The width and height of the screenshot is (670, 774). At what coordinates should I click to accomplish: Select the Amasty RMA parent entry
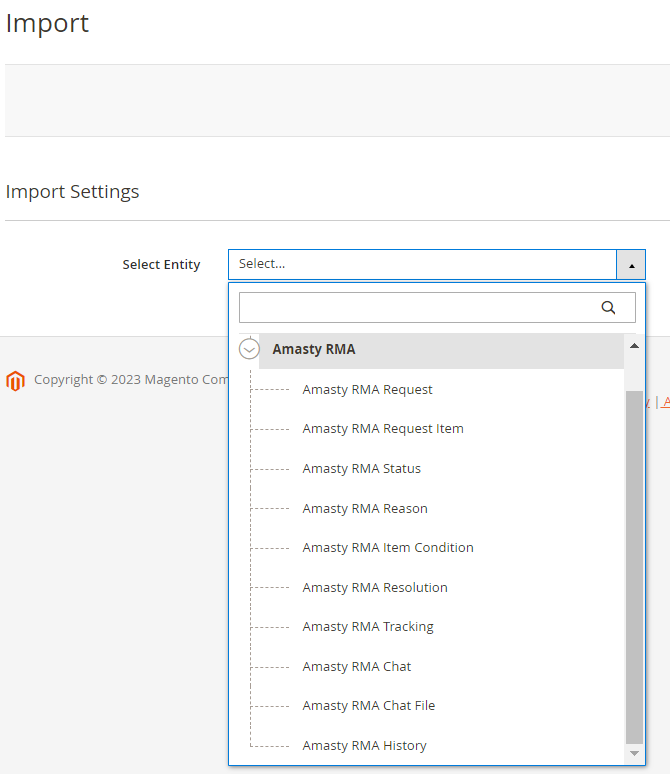tap(441, 350)
